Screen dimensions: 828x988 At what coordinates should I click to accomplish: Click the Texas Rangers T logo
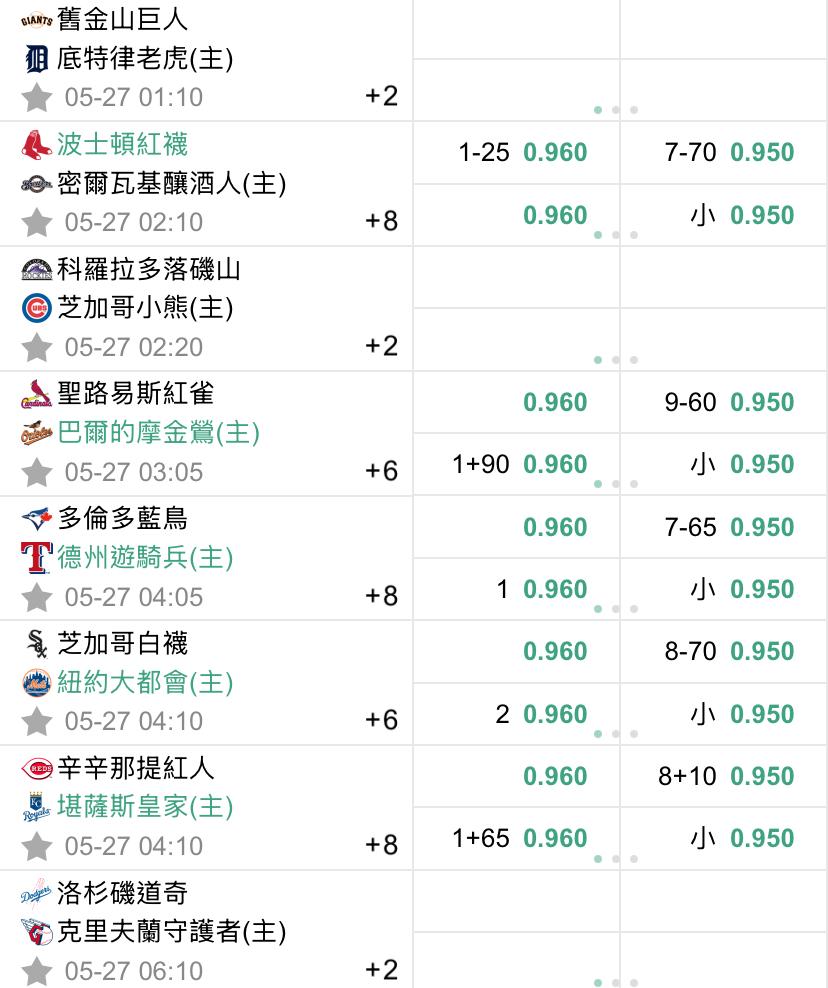coord(36,557)
